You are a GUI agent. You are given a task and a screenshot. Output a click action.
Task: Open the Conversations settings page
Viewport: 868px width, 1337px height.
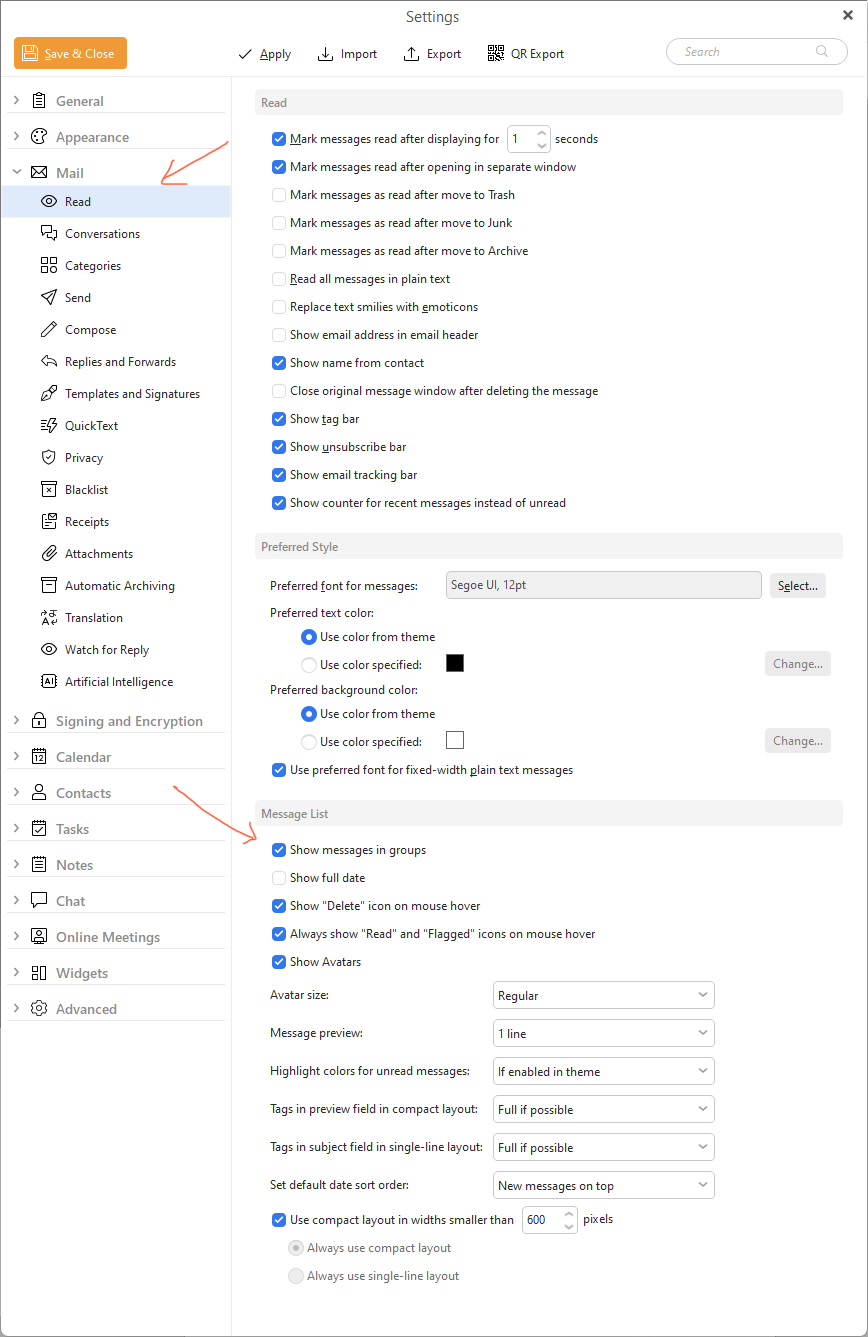click(x=102, y=234)
